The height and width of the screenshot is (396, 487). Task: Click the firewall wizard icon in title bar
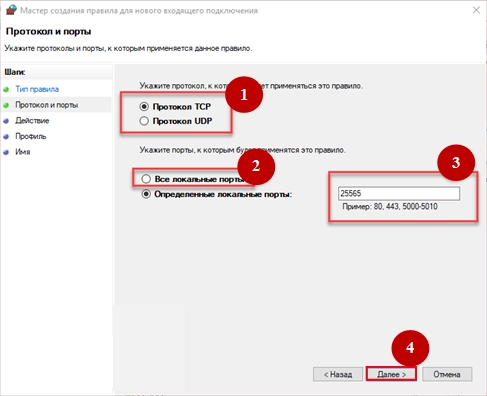tap(11, 10)
